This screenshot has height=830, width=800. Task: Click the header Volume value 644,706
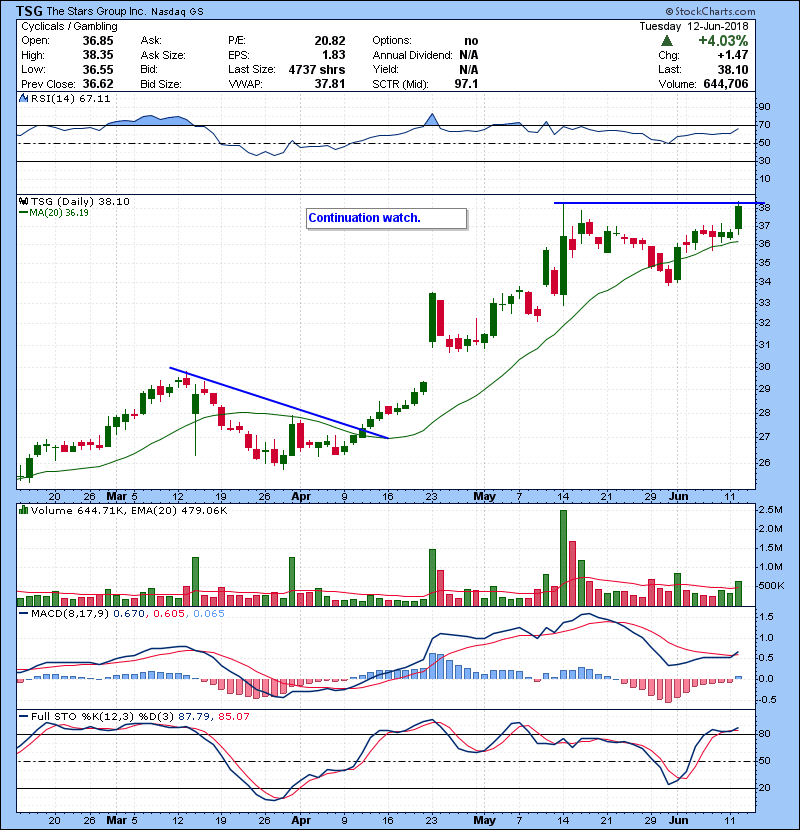click(726, 84)
